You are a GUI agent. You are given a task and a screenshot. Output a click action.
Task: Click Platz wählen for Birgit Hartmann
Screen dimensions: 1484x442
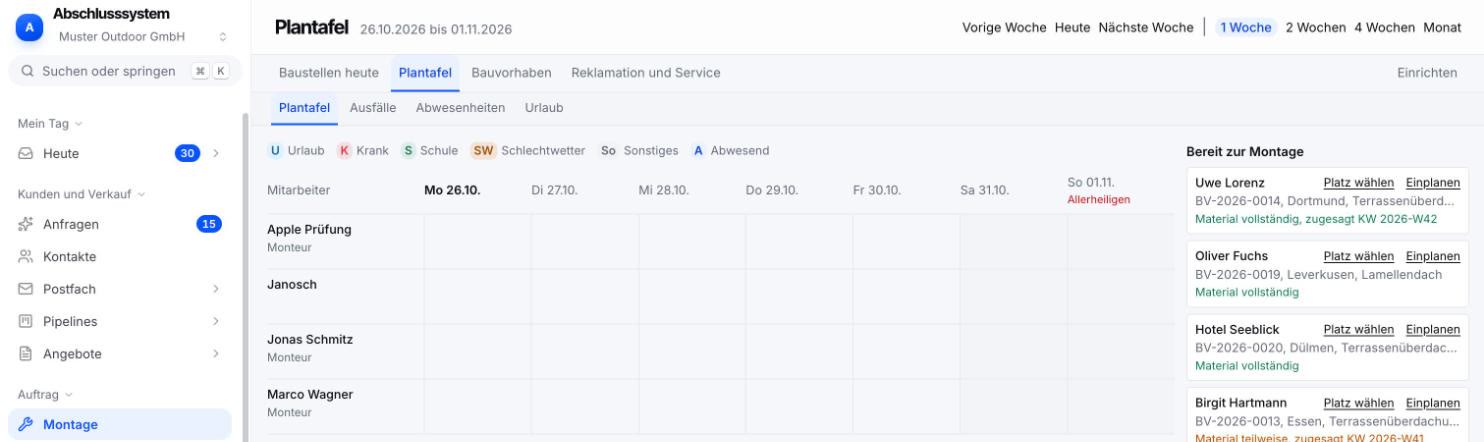click(1359, 403)
